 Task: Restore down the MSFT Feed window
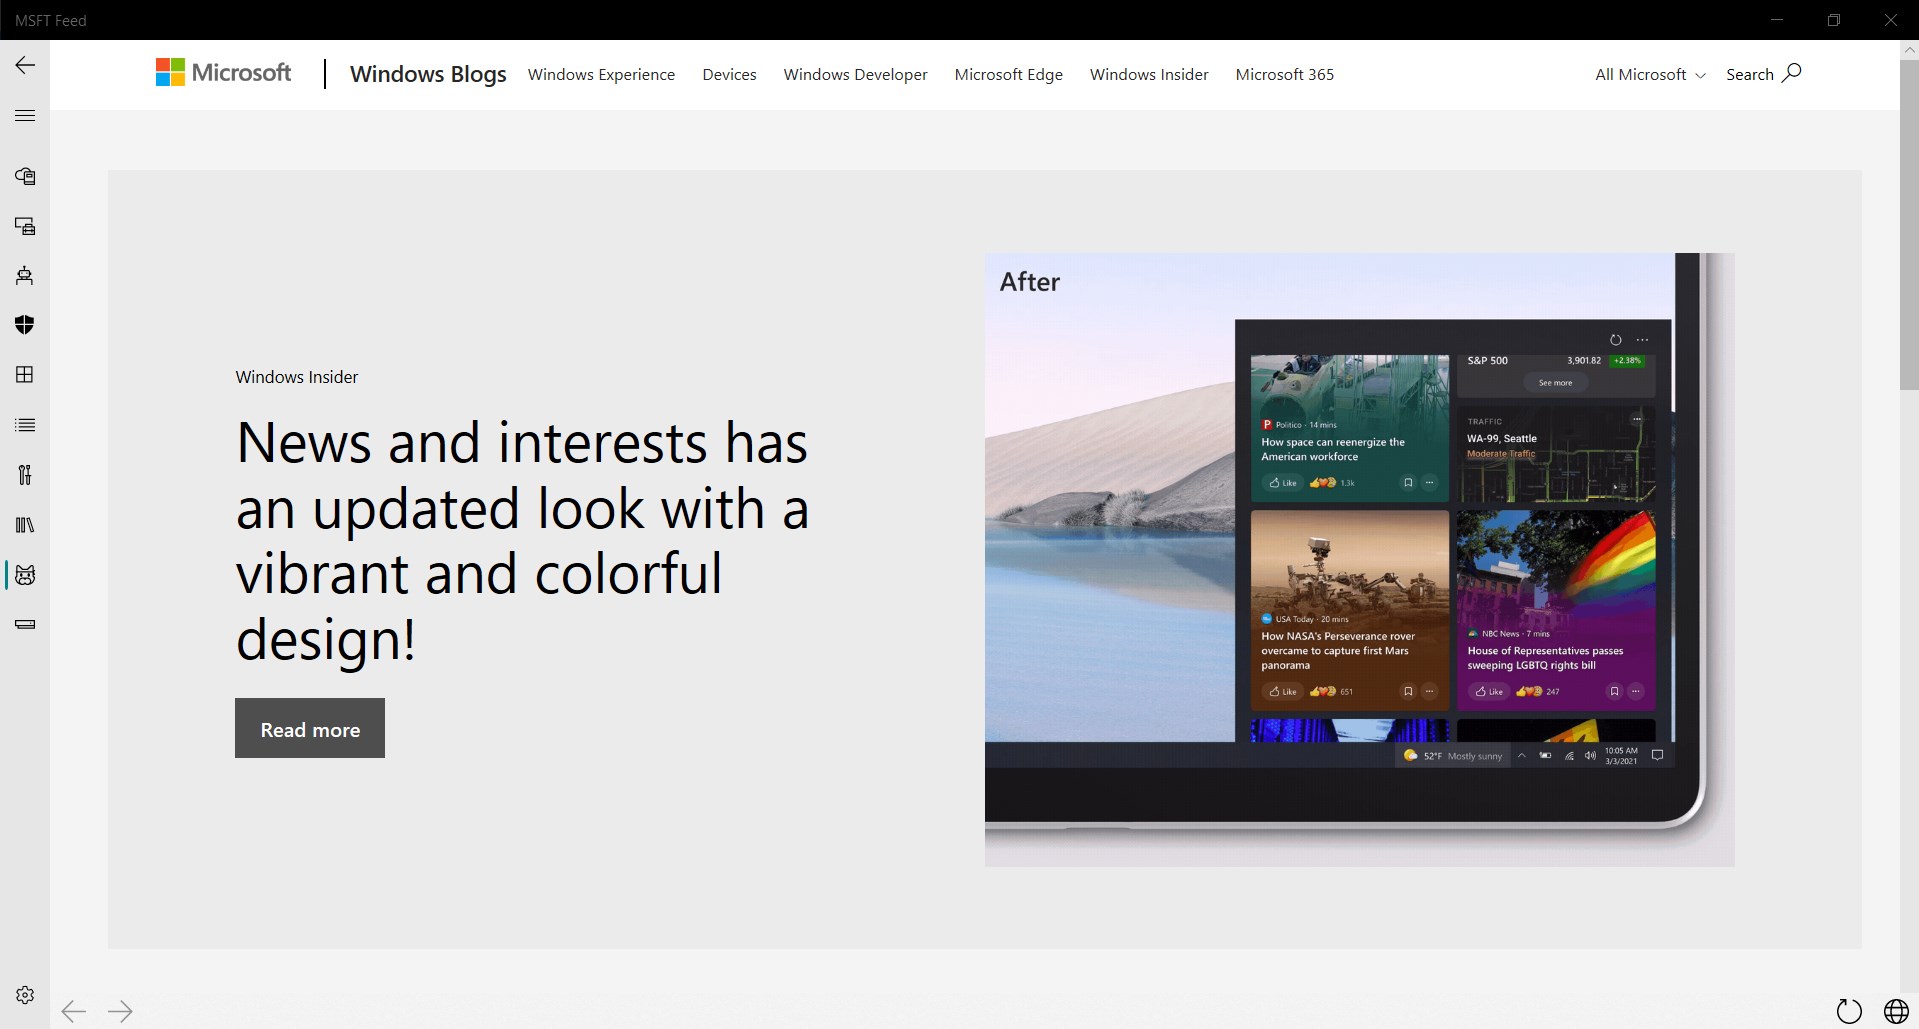tap(1834, 20)
